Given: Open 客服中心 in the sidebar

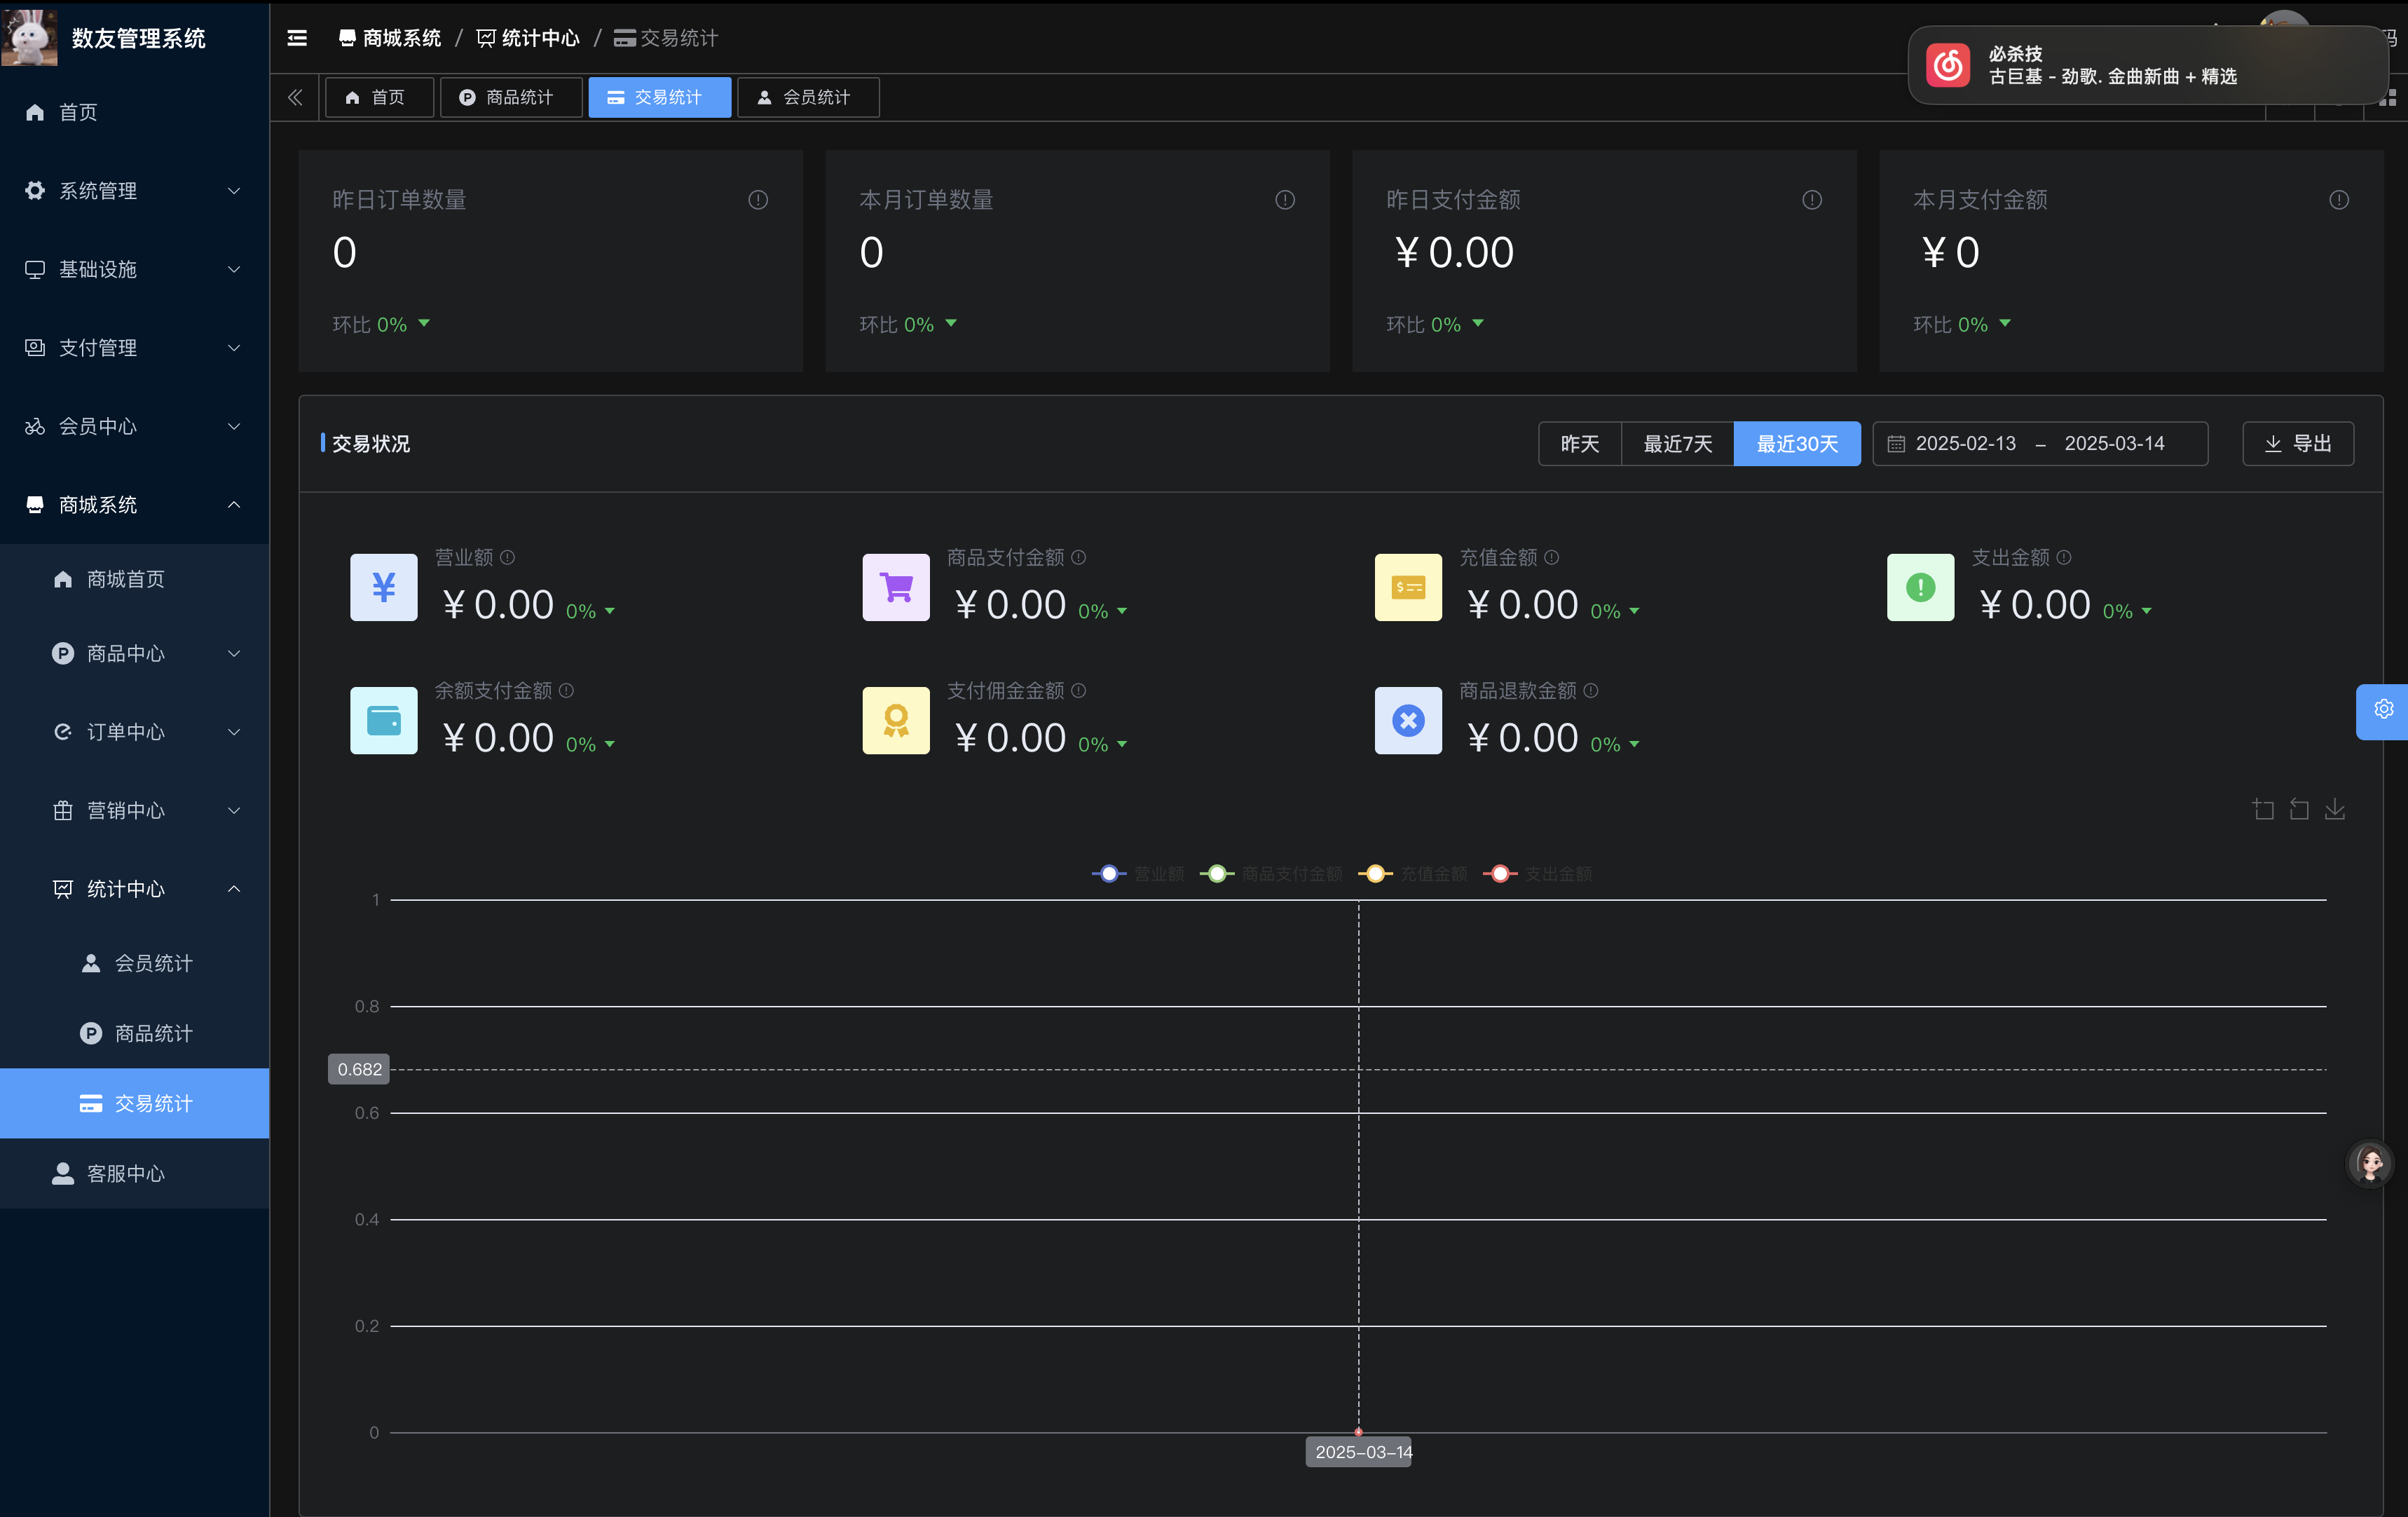Looking at the screenshot, I should pyautogui.click(x=134, y=1173).
